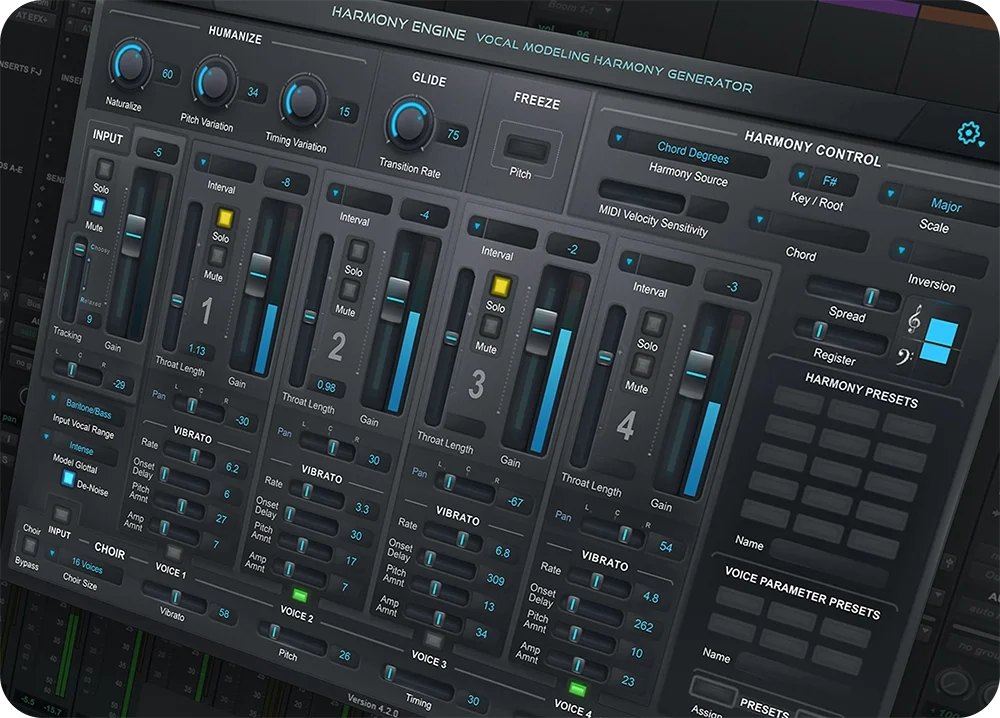Viewport: 1000px width, 718px height.
Task: Solo the Input channel
Action: [105, 169]
